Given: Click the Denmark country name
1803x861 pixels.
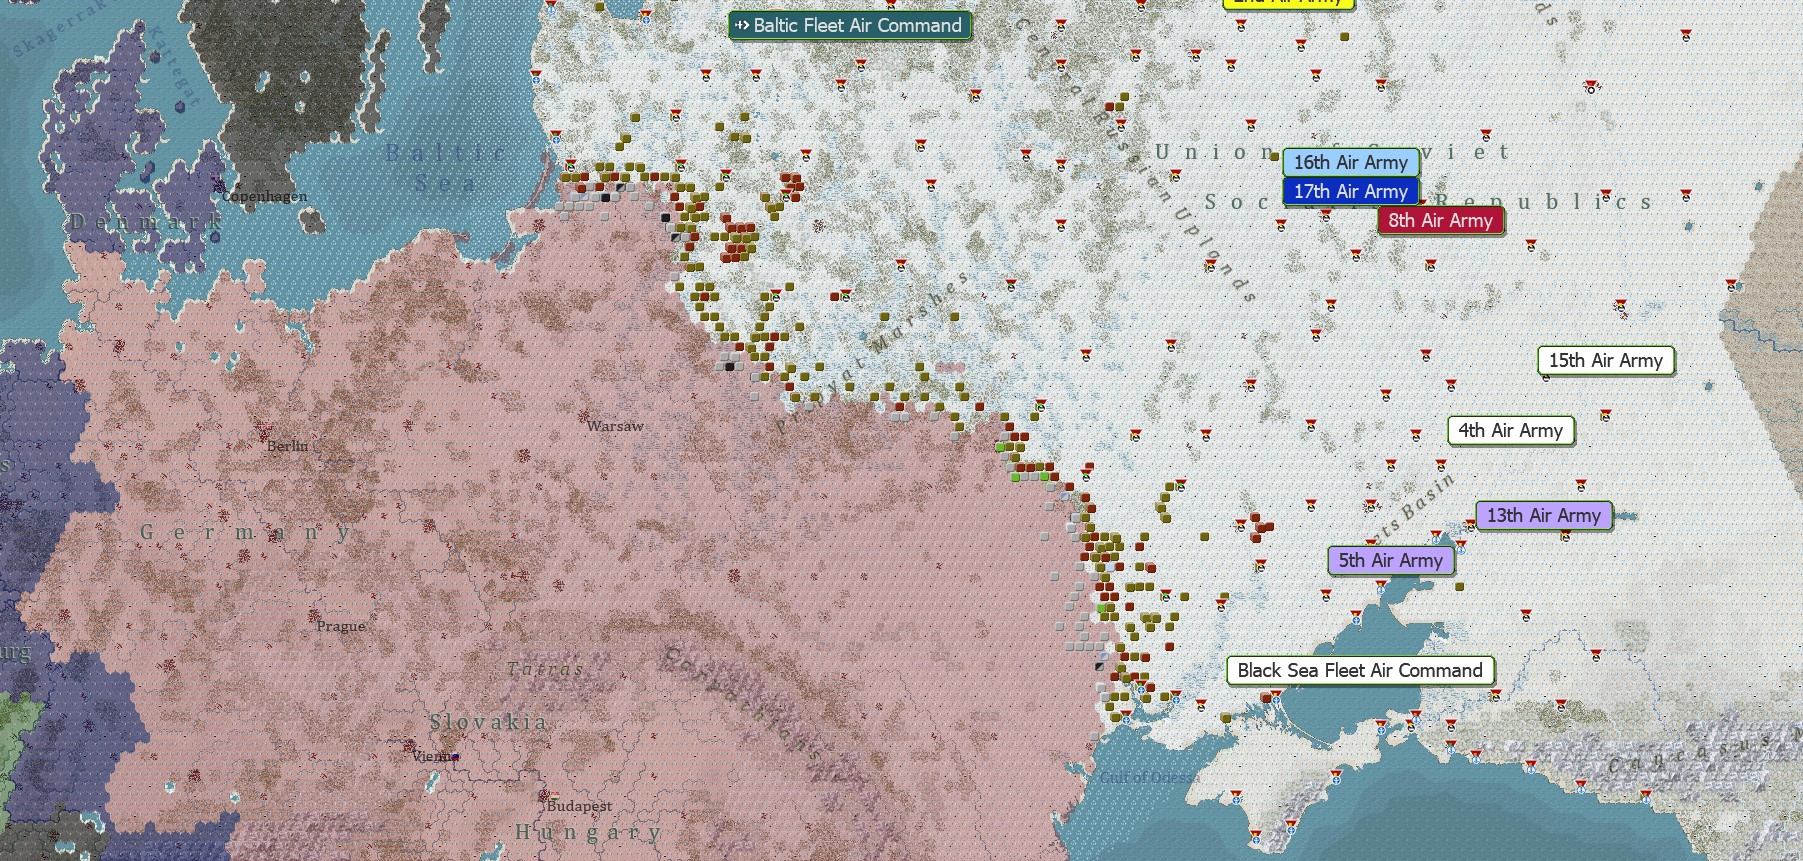Looking at the screenshot, I should click(145, 220).
